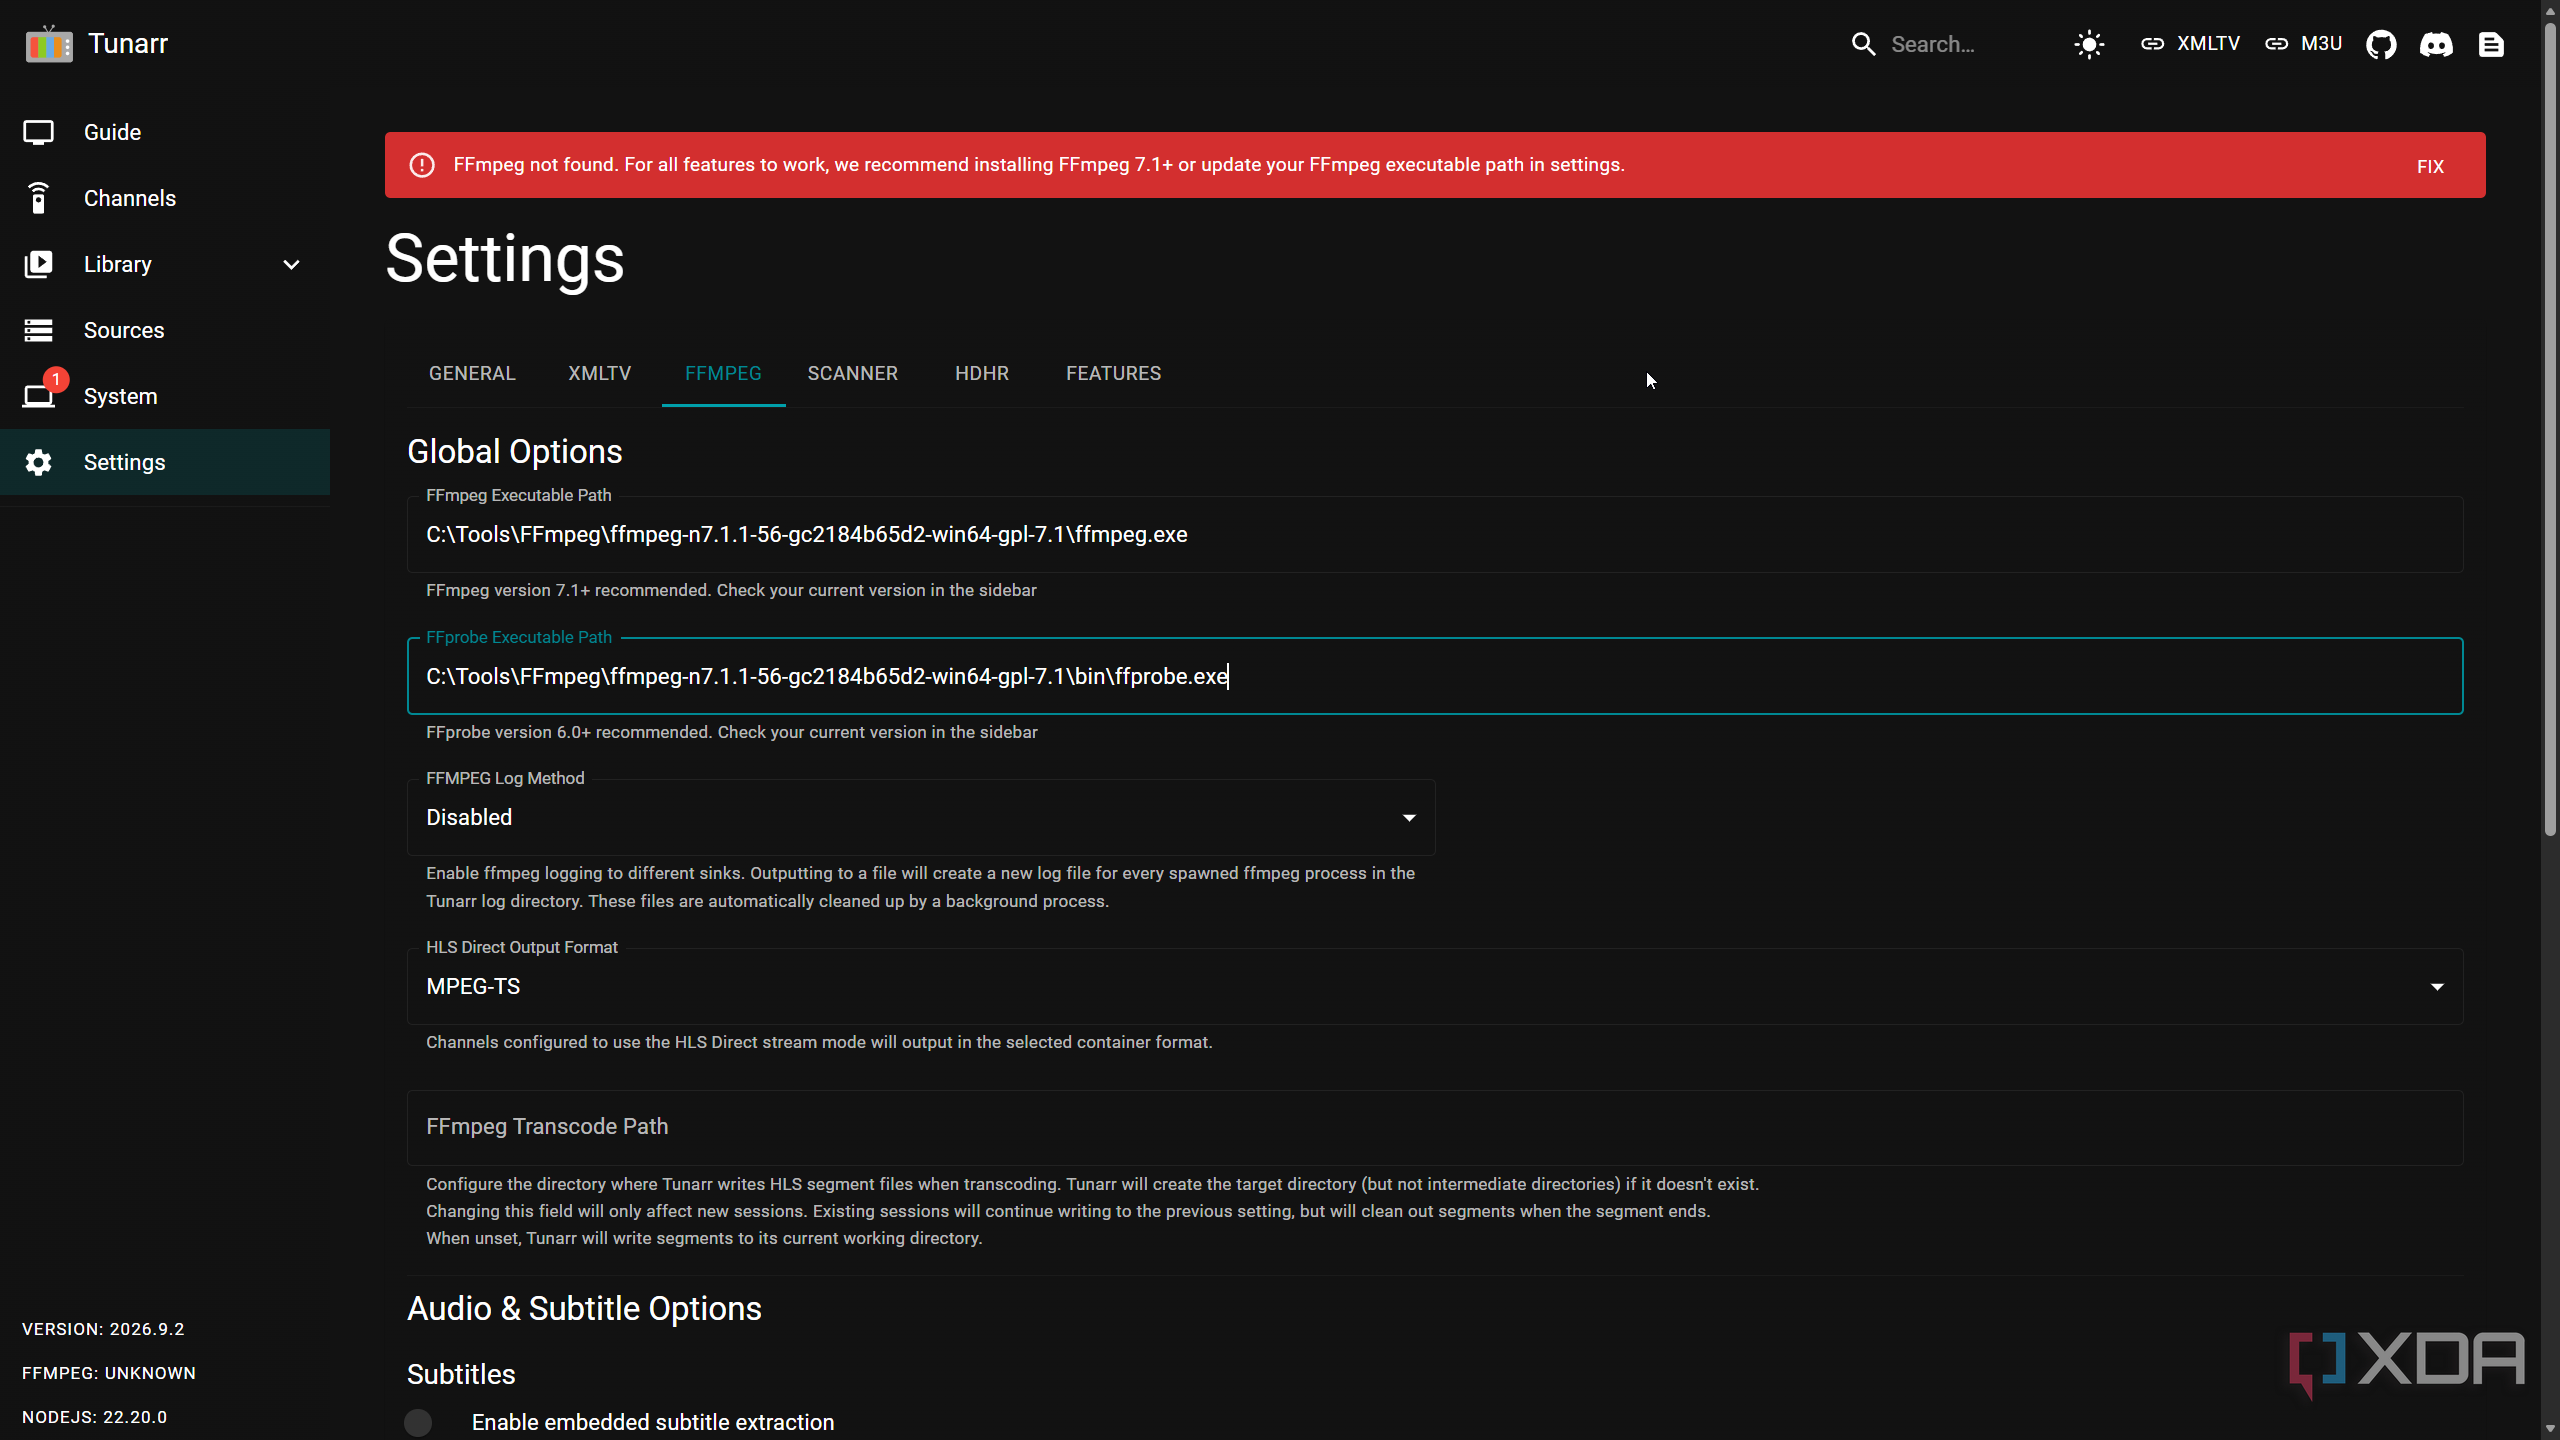This screenshot has height=1440, width=2560.
Task: Copy the M3U link
Action: [2303, 44]
